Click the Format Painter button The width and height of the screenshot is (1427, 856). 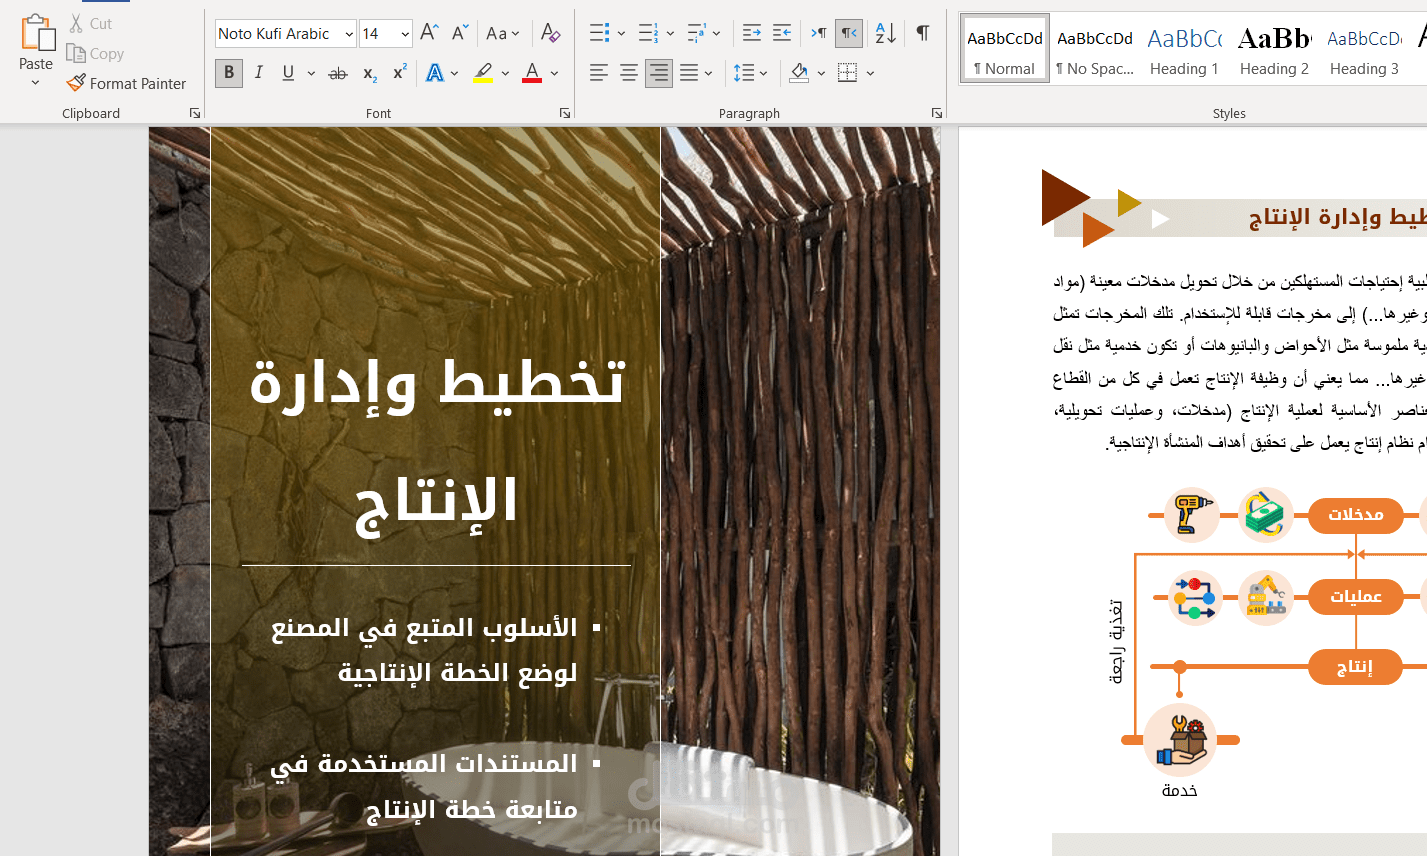pos(127,84)
